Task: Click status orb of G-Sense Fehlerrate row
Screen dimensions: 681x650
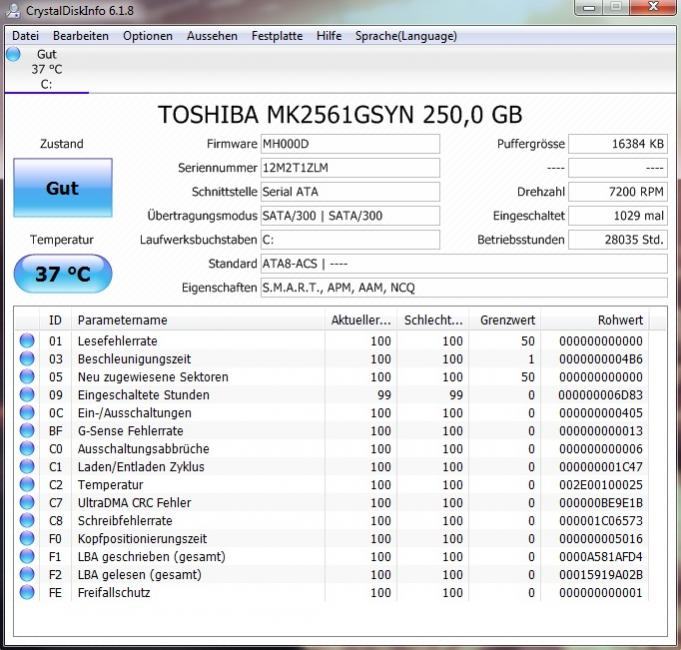Action: (x=27, y=431)
